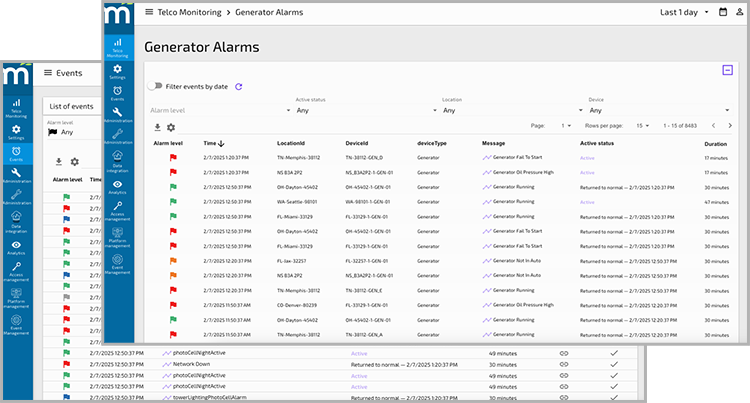Select TN-30112-GEN_A device cell
Screen dimensions: 750x403
pyautogui.click(x=364, y=335)
